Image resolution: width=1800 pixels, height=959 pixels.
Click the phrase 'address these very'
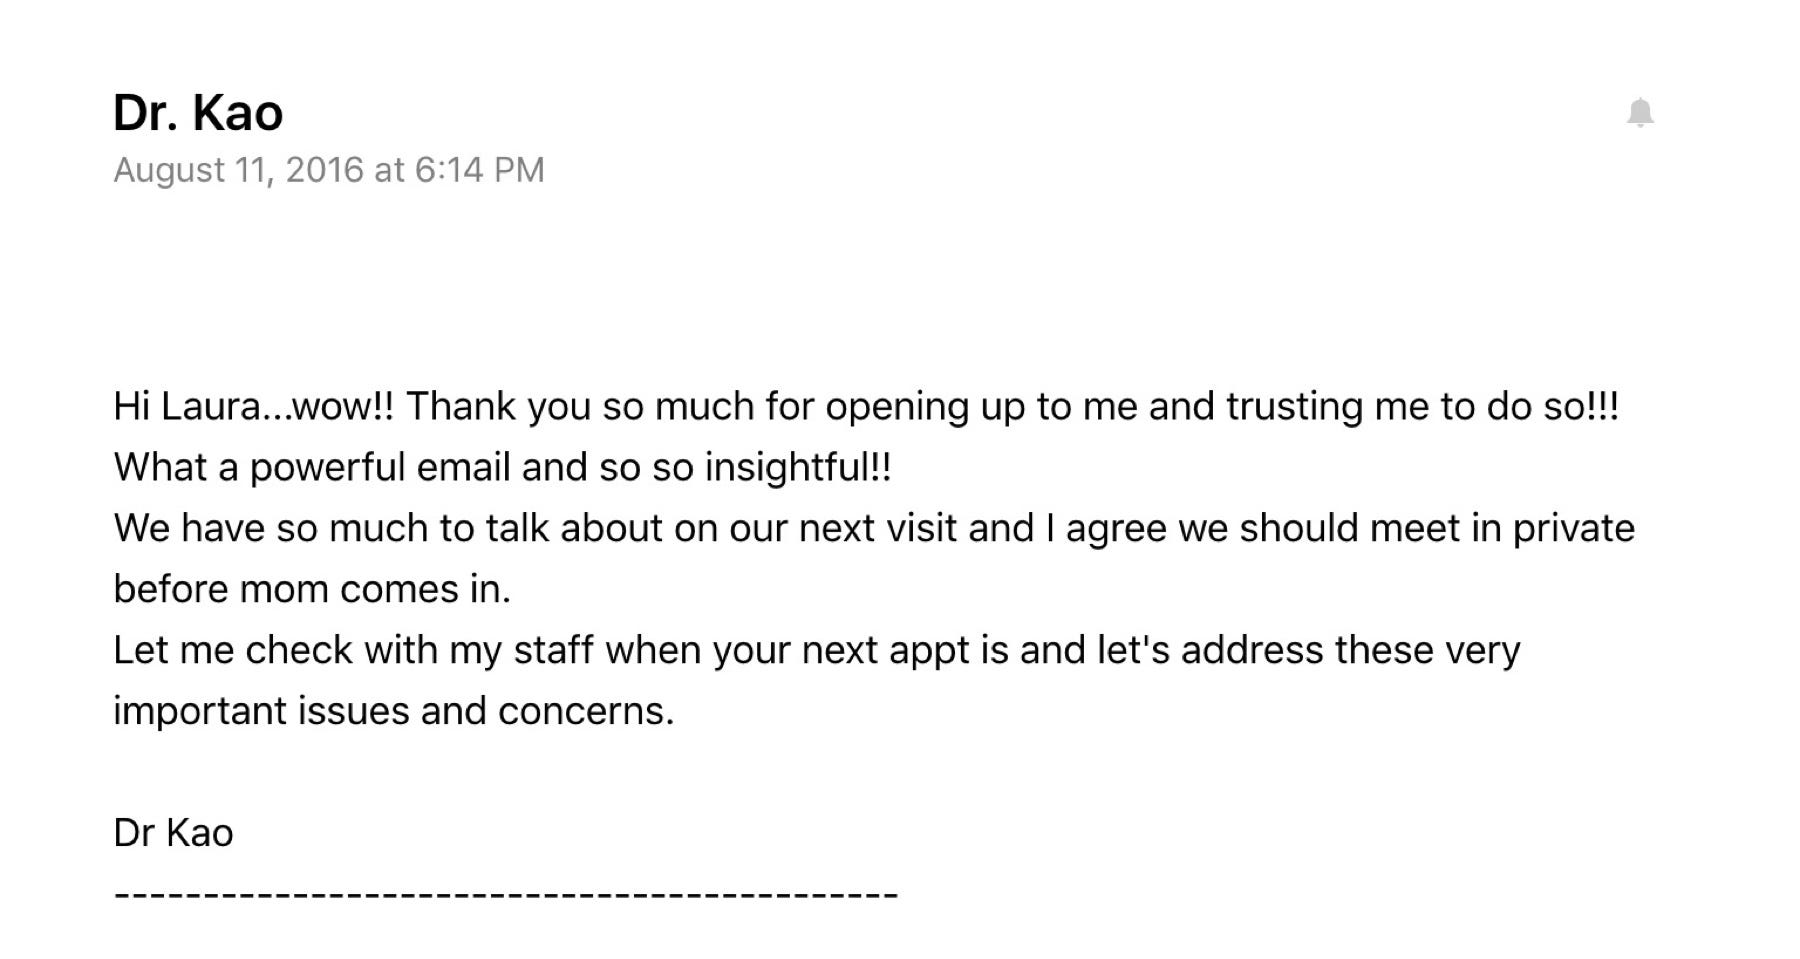(1351, 650)
